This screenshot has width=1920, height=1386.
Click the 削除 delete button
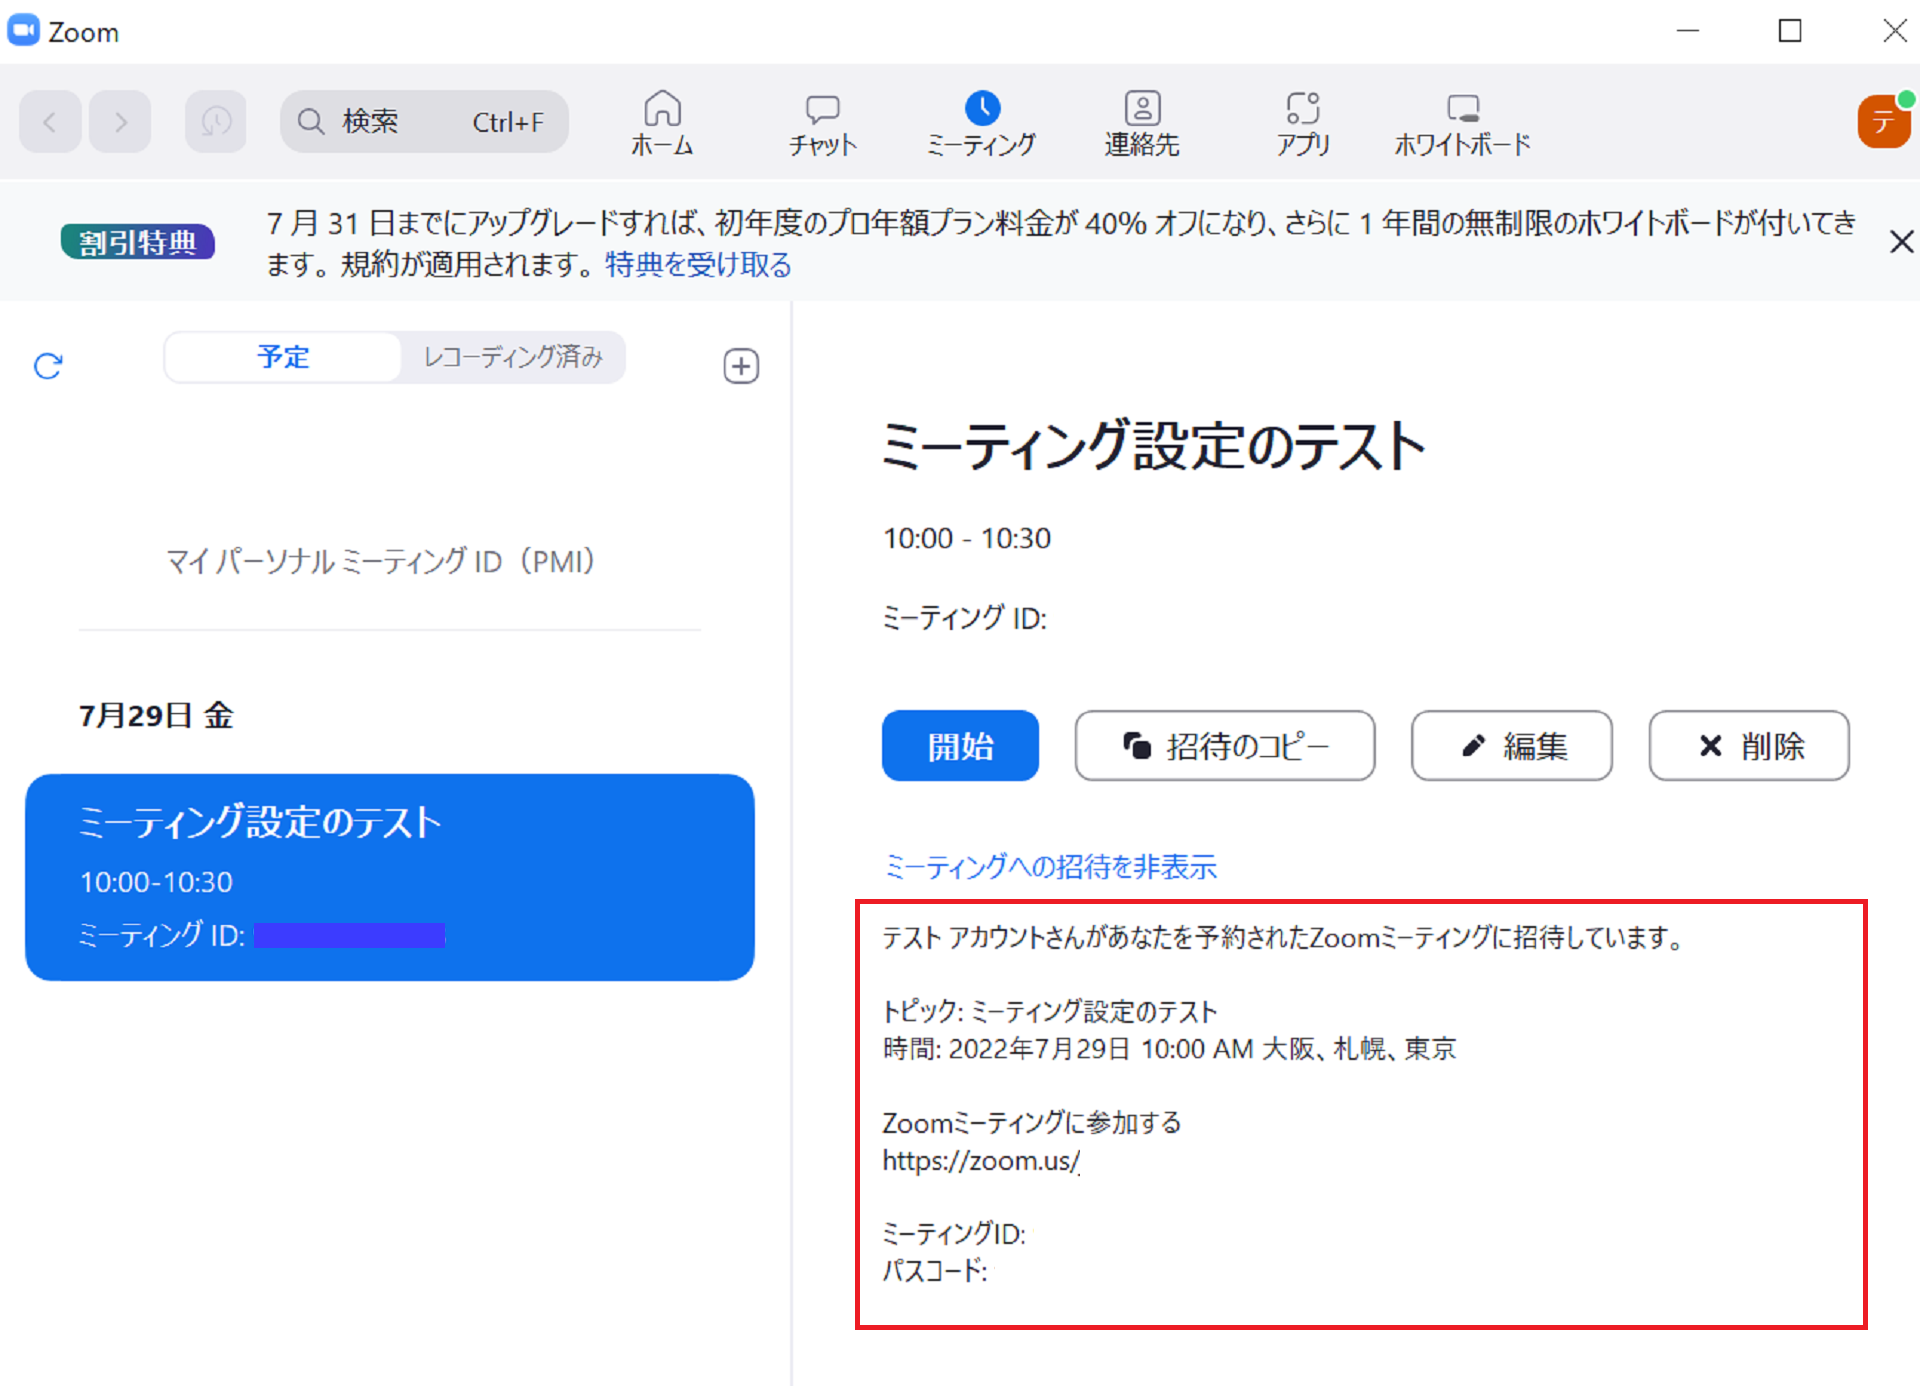coord(1749,746)
